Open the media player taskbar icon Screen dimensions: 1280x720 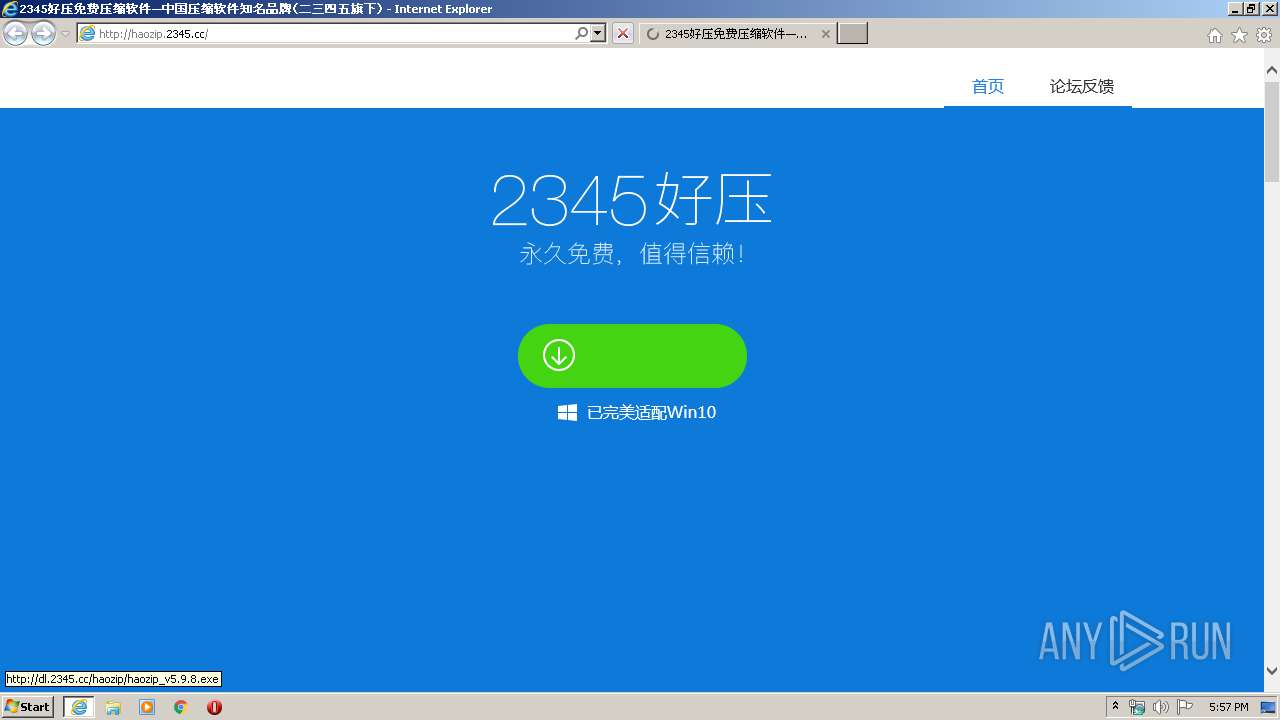pyautogui.click(x=147, y=707)
